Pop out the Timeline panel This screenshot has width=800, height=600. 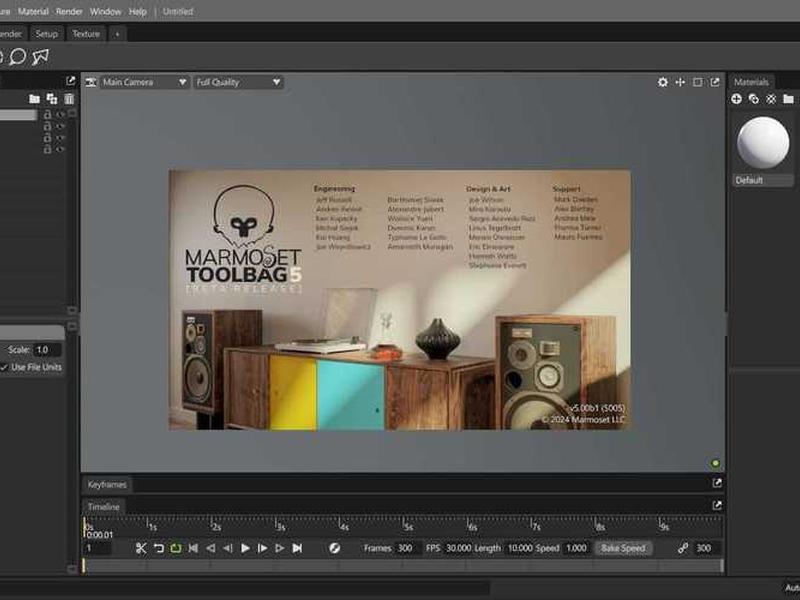[x=717, y=505]
